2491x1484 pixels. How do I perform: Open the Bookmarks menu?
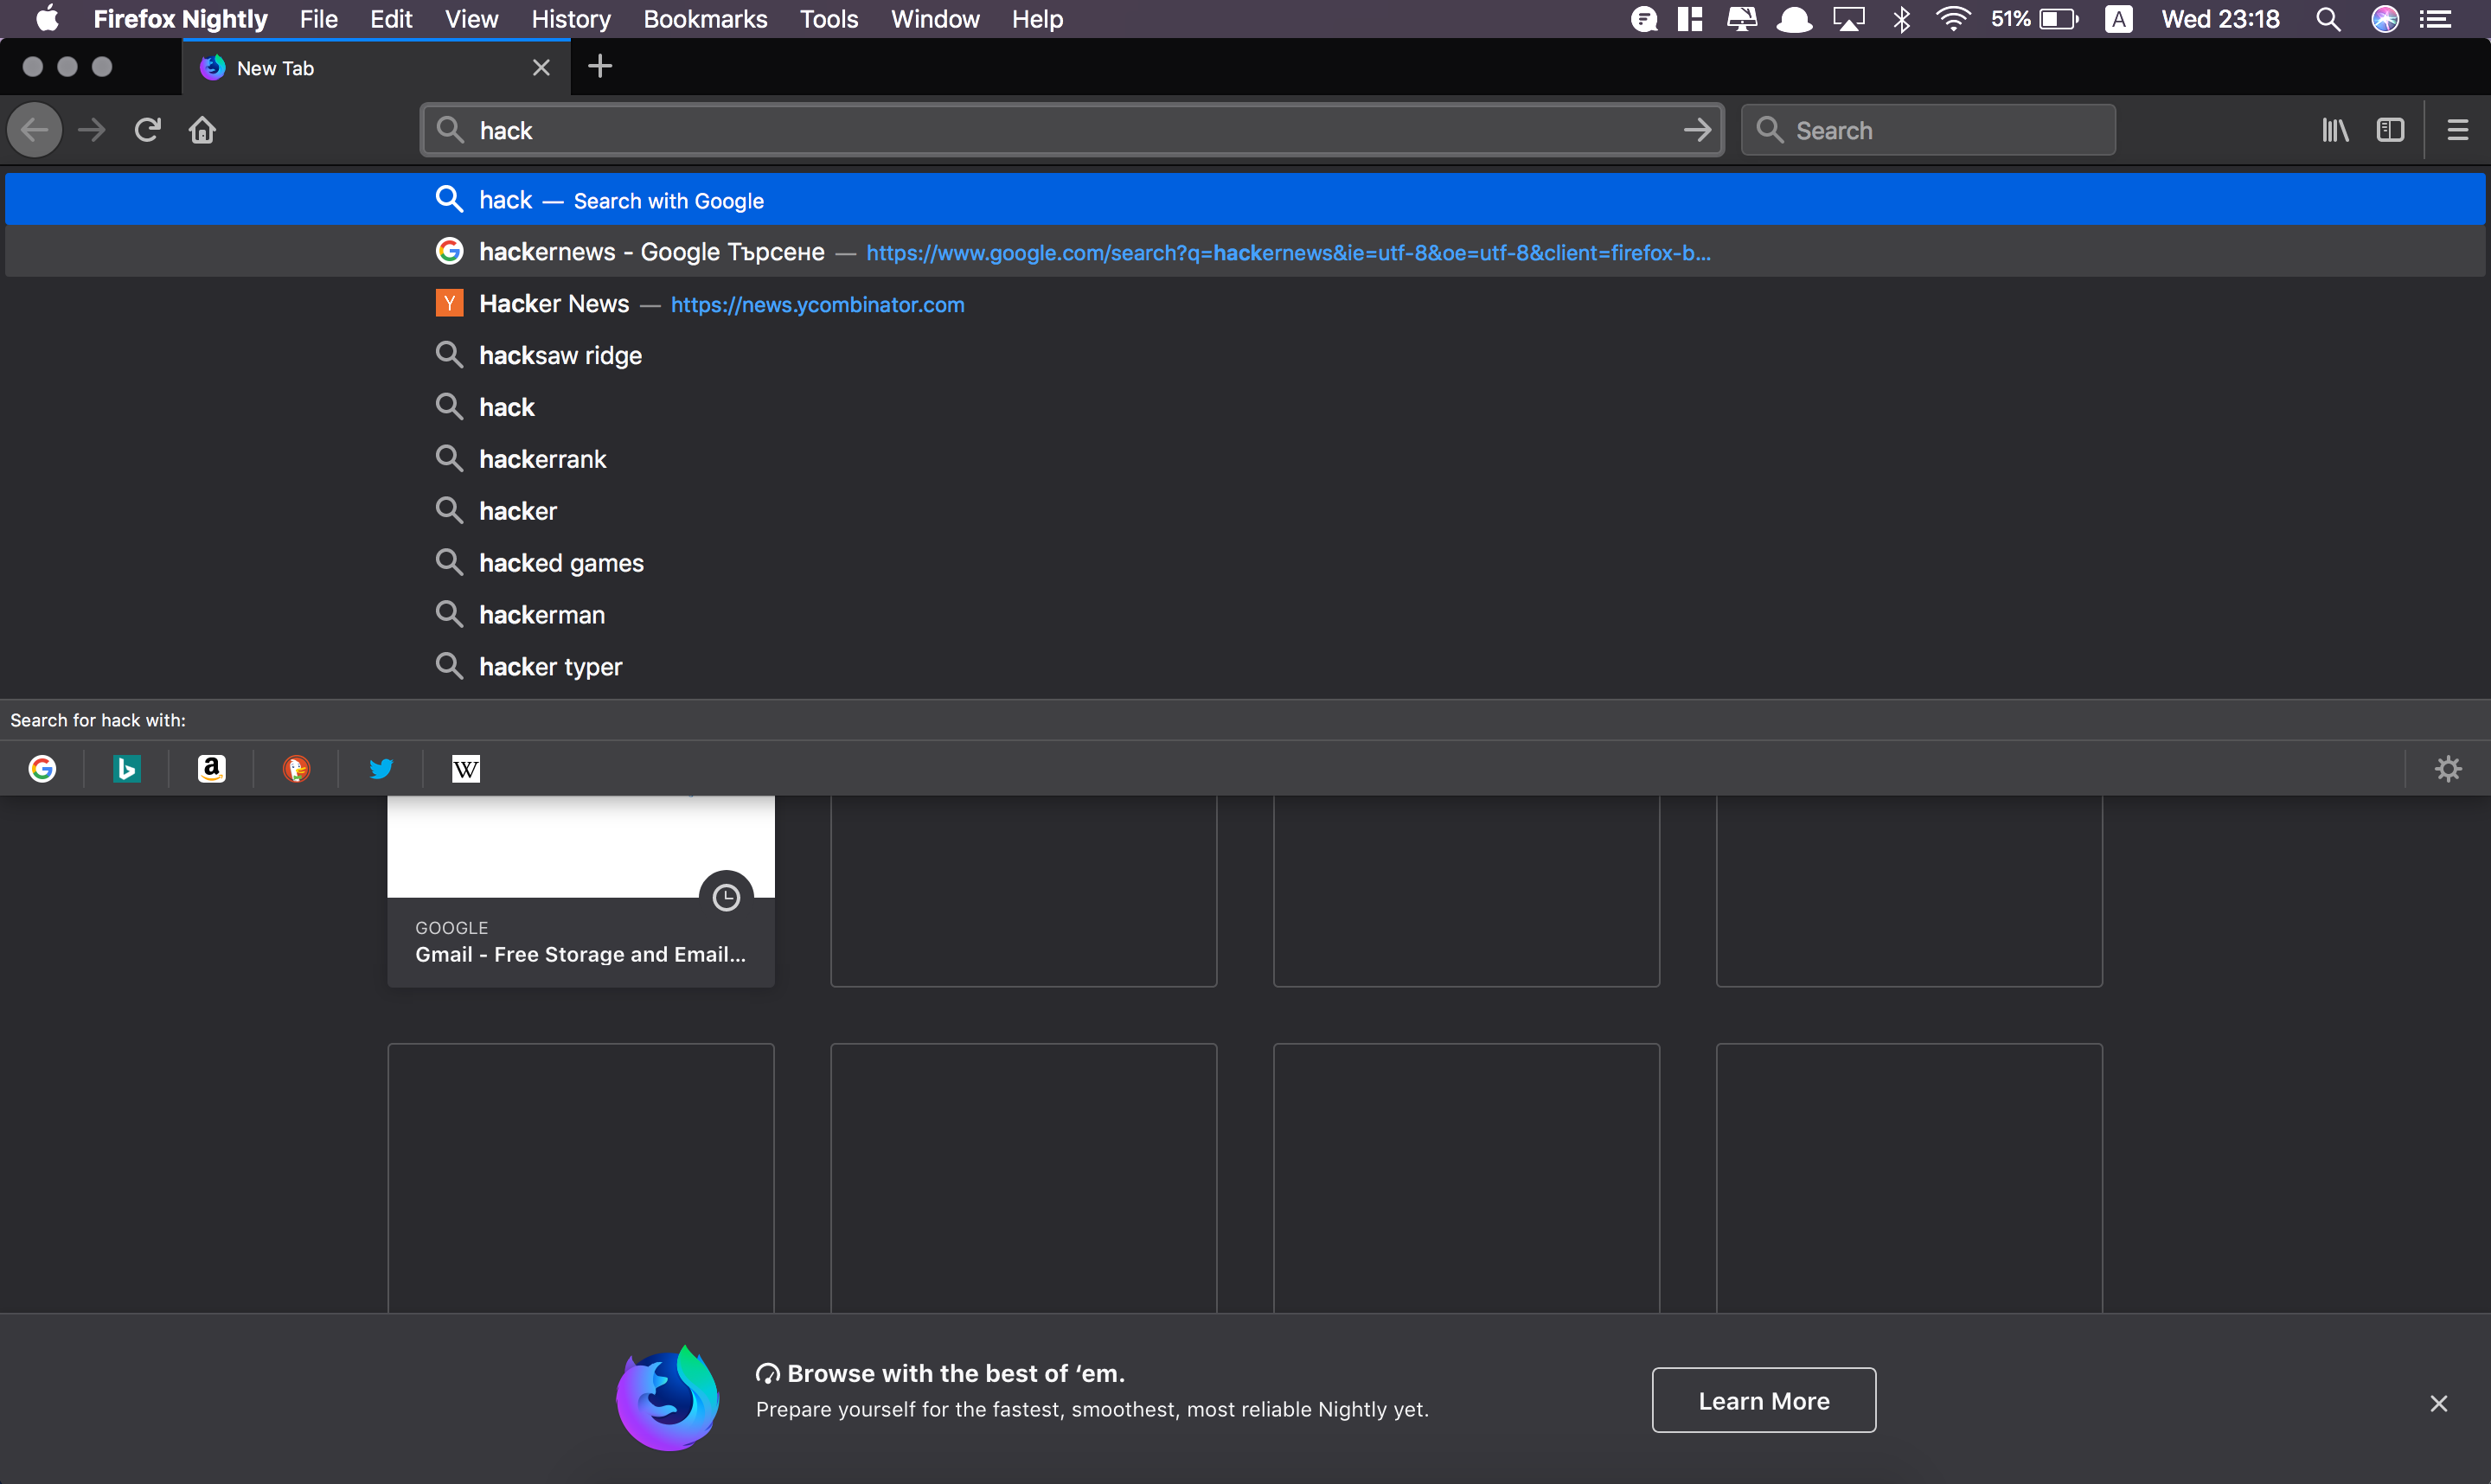click(705, 19)
